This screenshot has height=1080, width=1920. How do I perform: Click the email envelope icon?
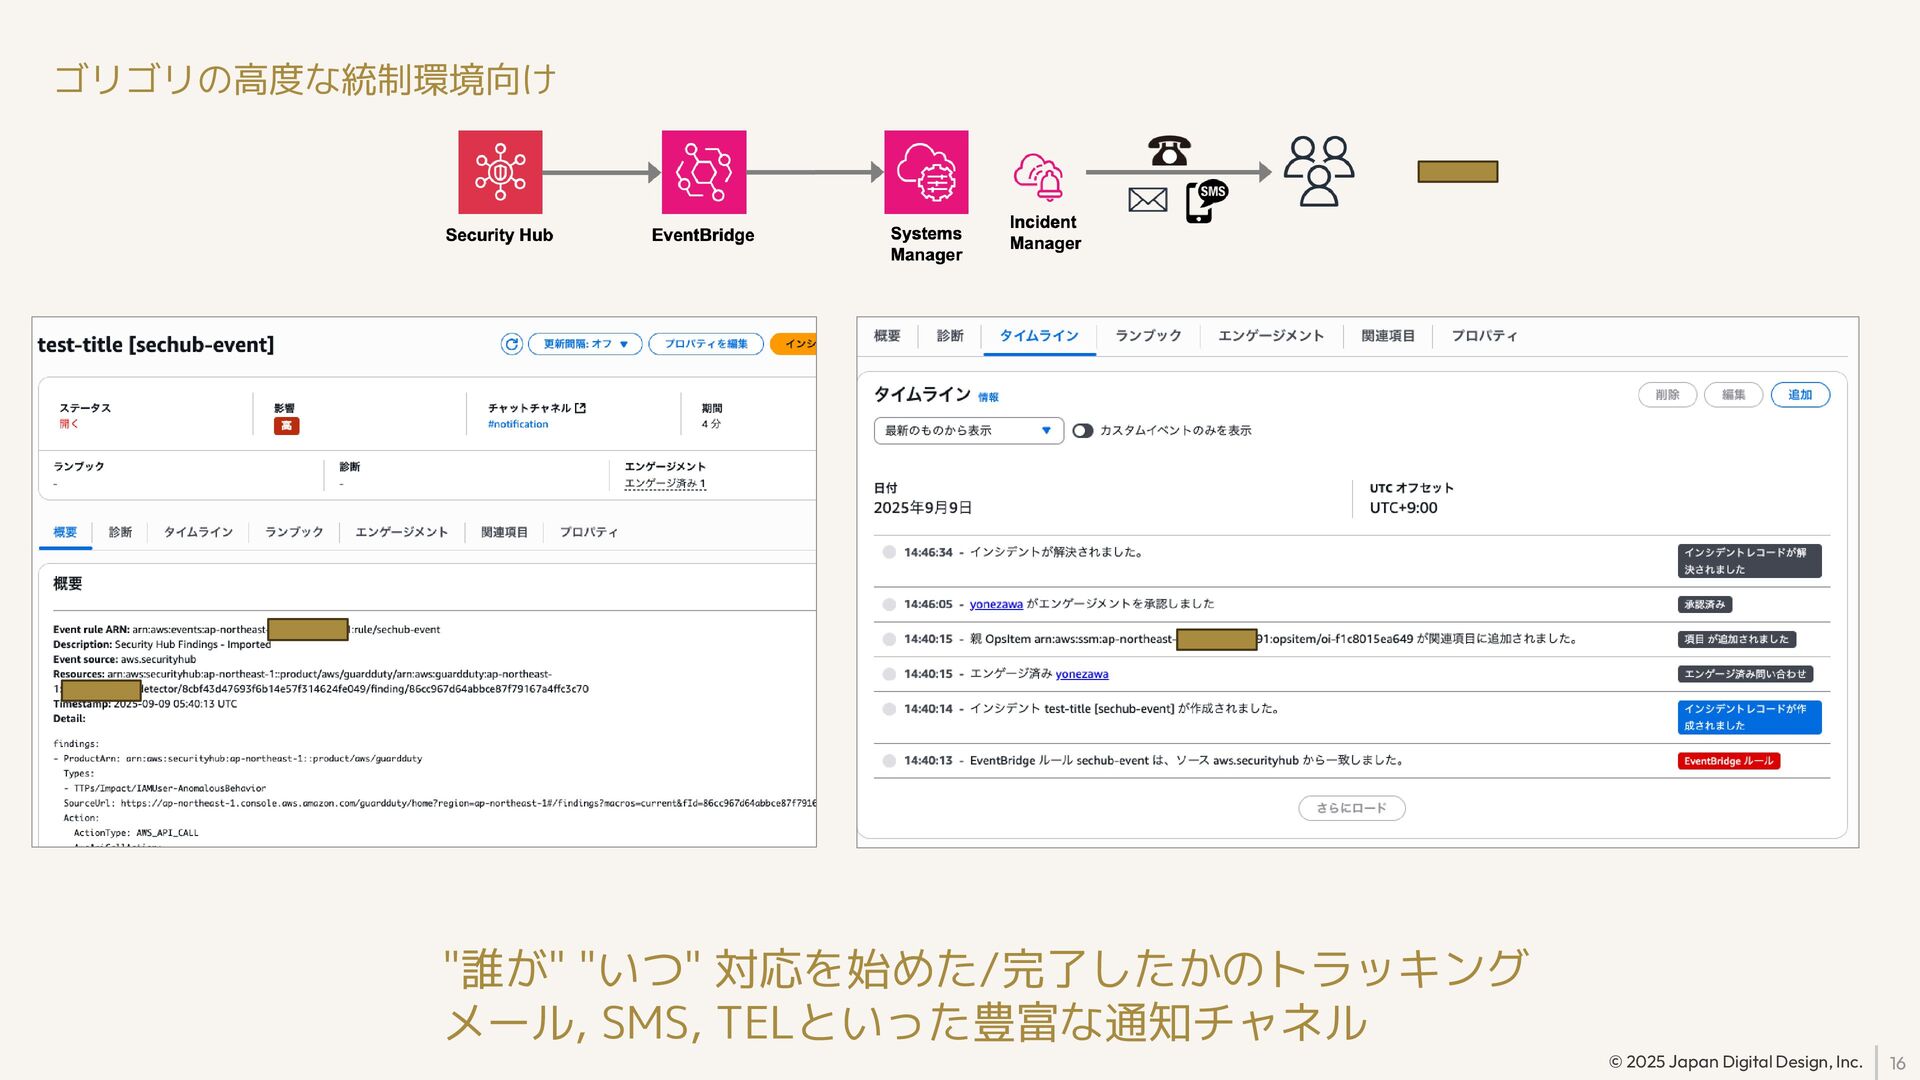pos(1147,200)
